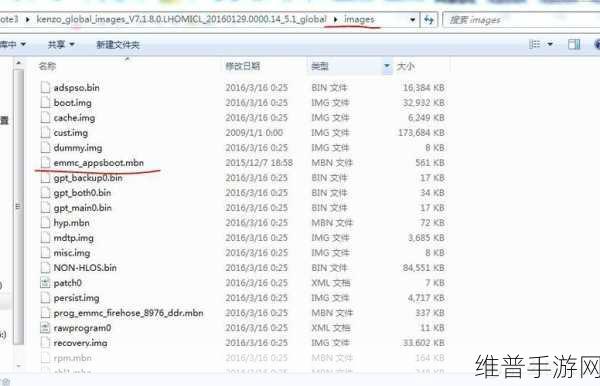Click the NON-HLOS.bin file icon

(x=45, y=267)
